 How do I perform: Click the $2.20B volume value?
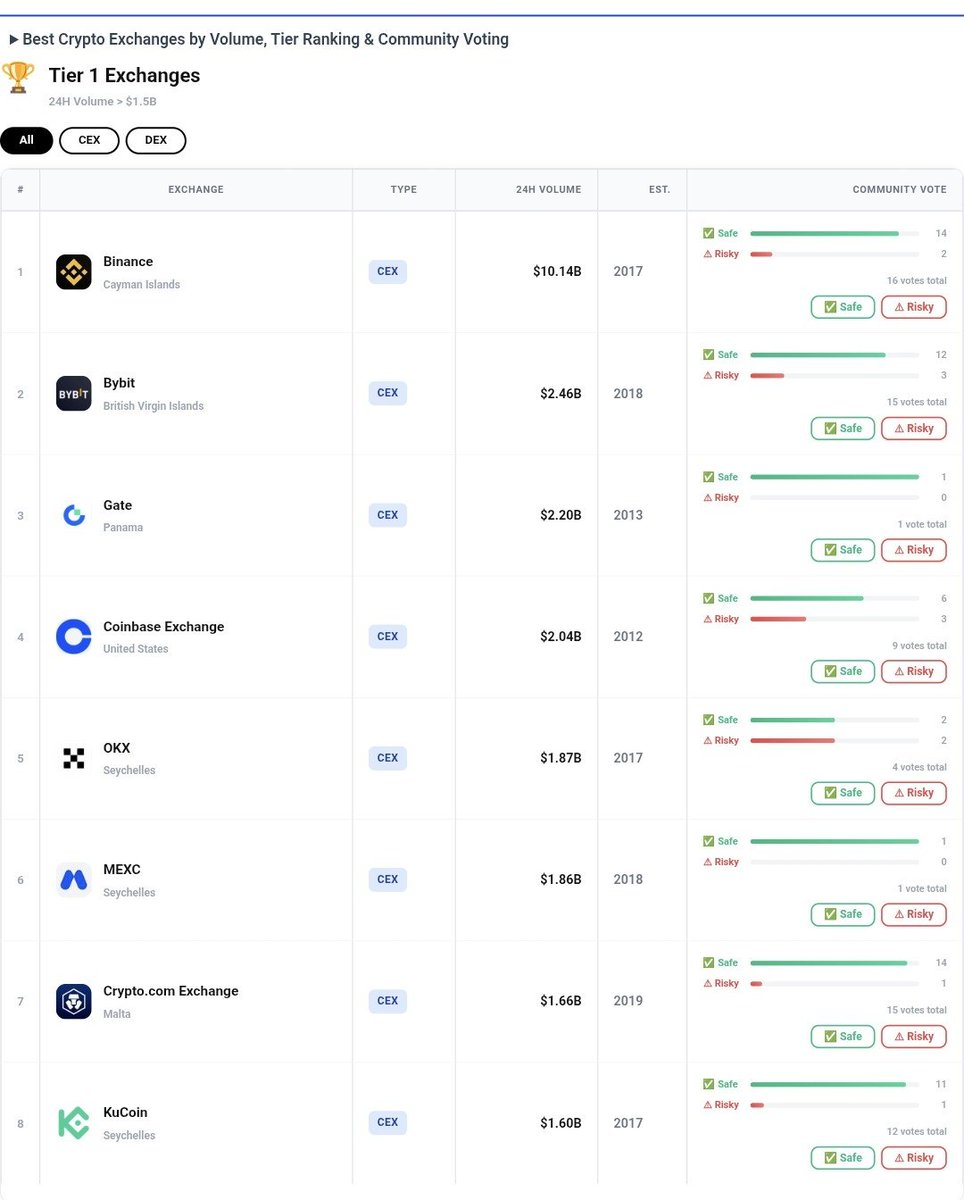[561, 515]
